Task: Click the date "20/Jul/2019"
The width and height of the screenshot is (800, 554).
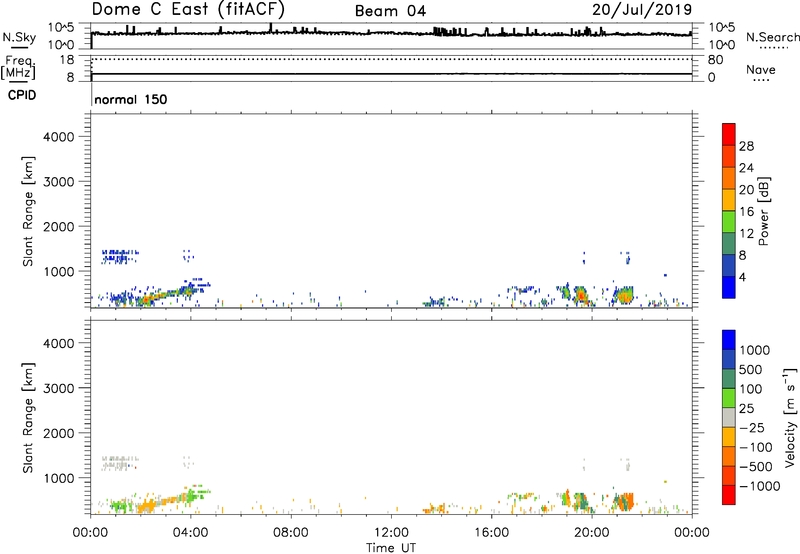Action: pyautogui.click(x=642, y=10)
